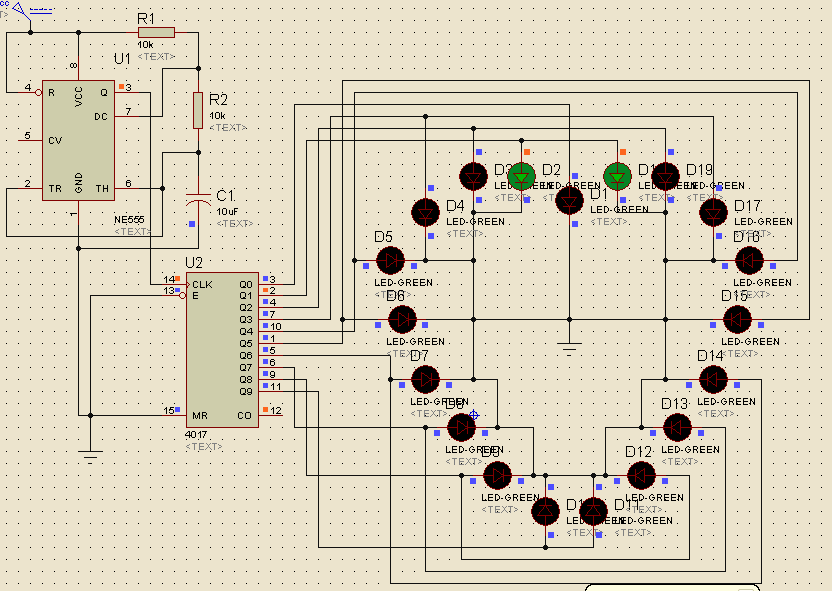Click ground symbol below the 4017 chip
This screenshot has width=832, height=591.
click(90, 456)
